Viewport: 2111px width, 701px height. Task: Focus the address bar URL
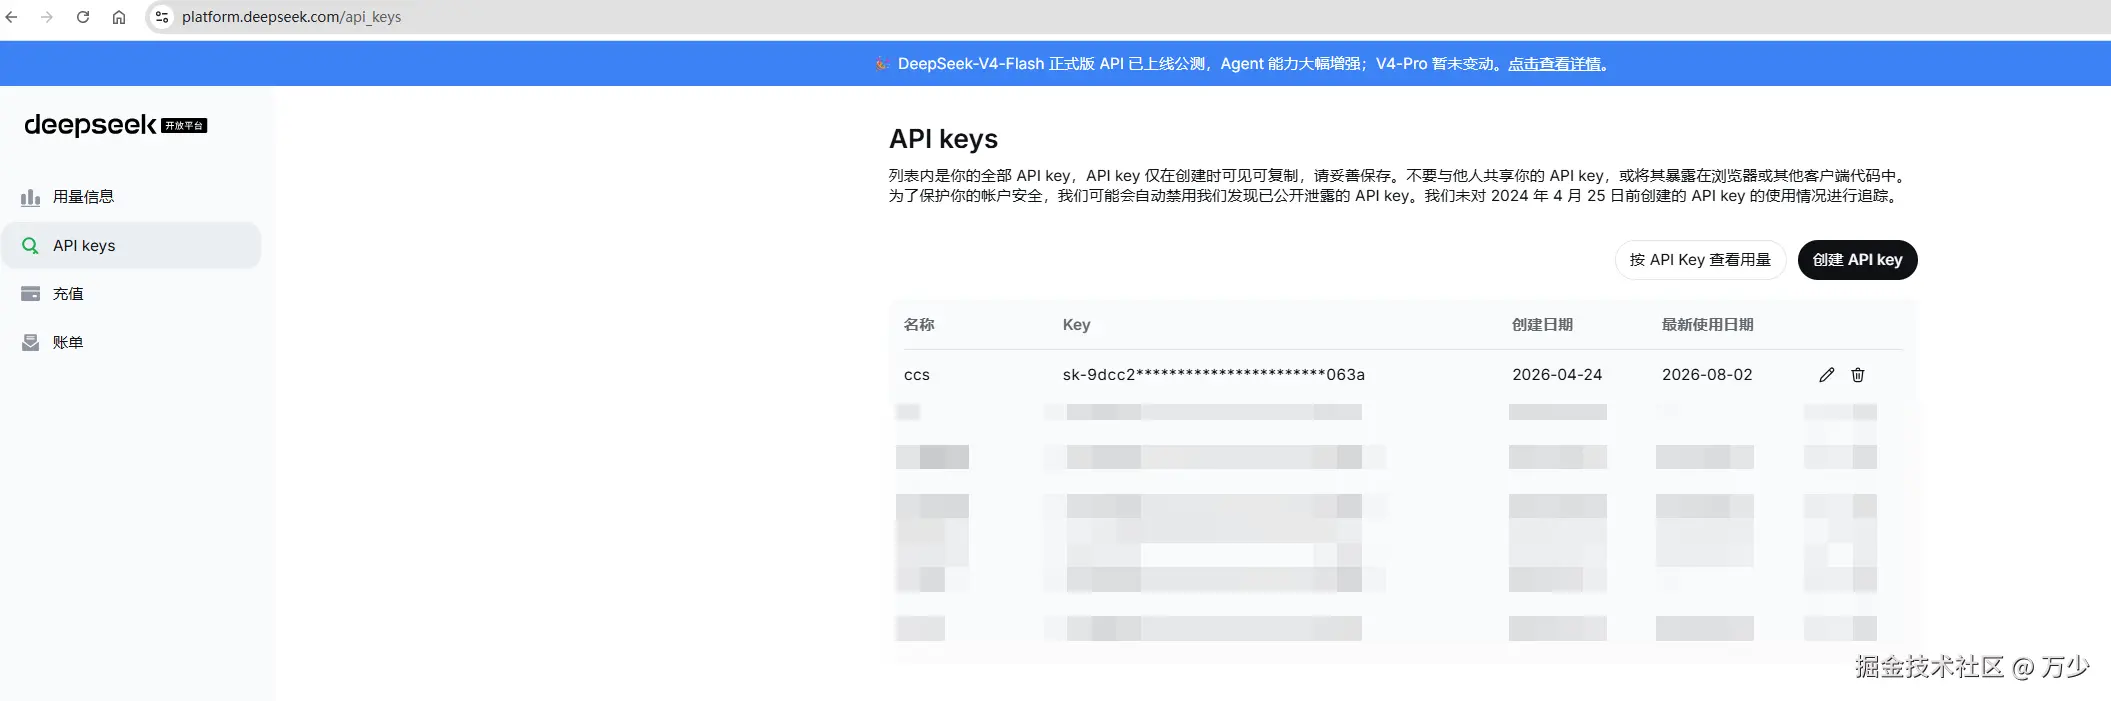pos(291,17)
